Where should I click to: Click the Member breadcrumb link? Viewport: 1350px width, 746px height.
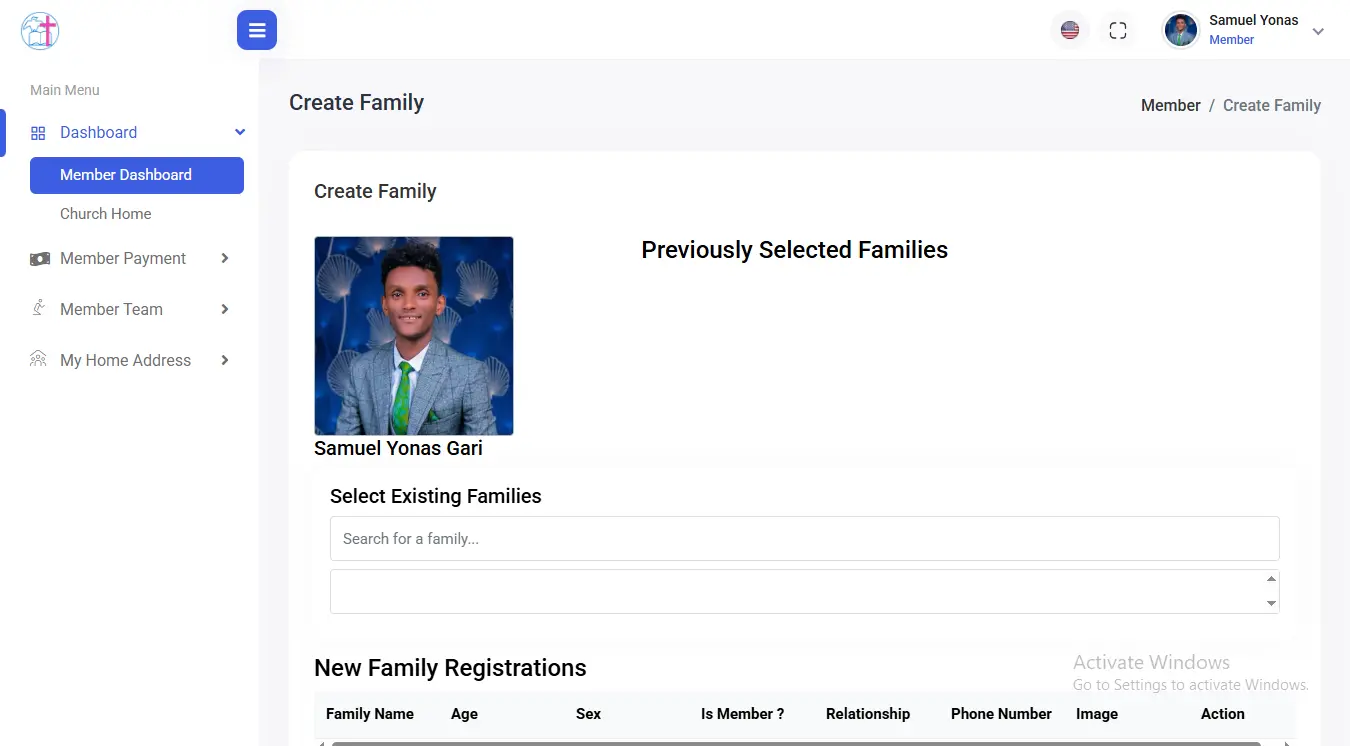[1170, 105]
